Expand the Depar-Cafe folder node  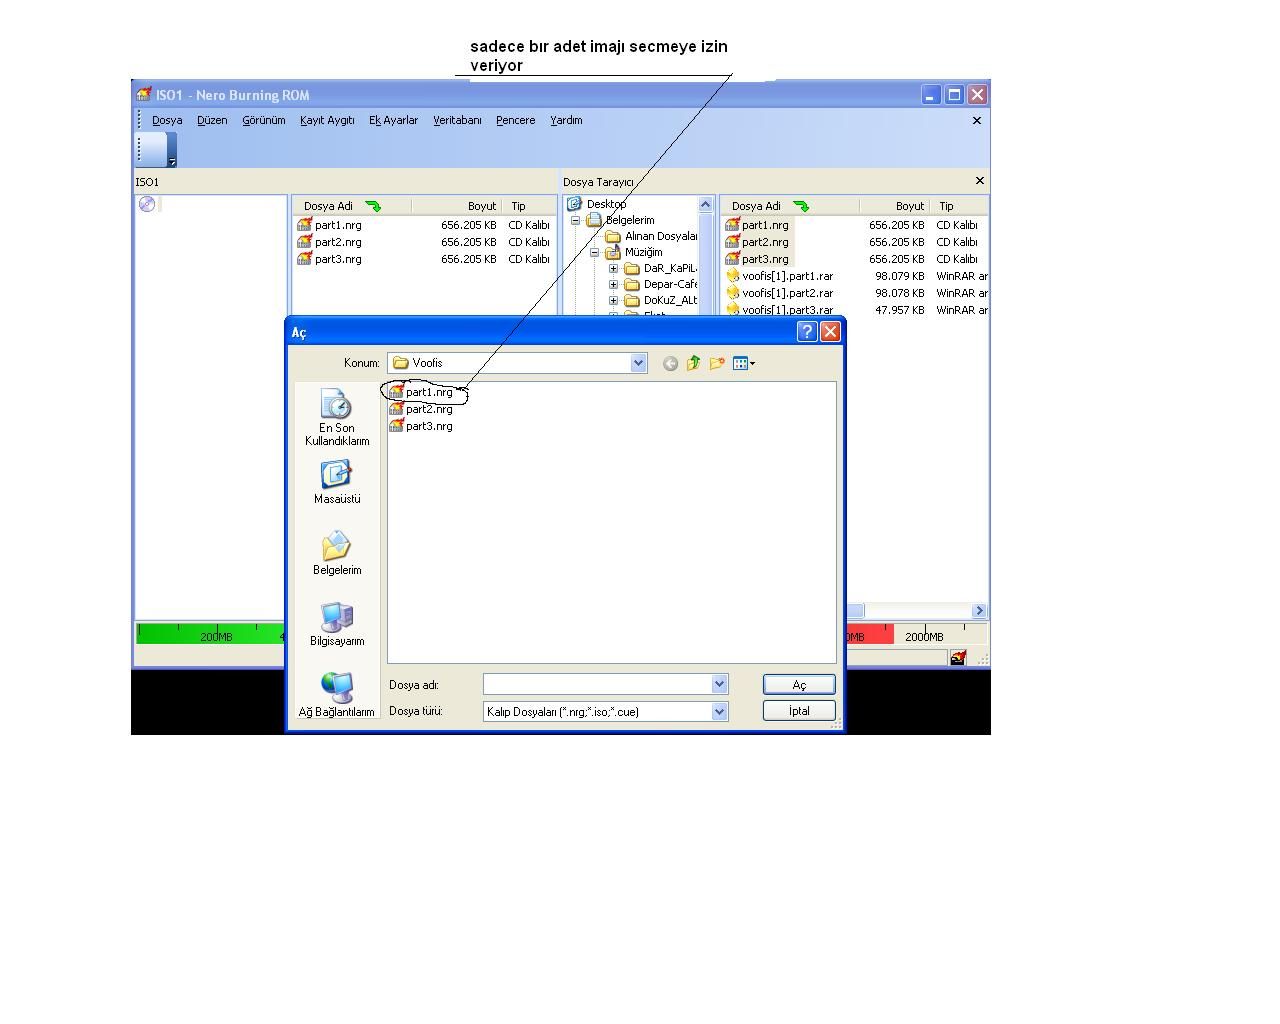tap(614, 284)
